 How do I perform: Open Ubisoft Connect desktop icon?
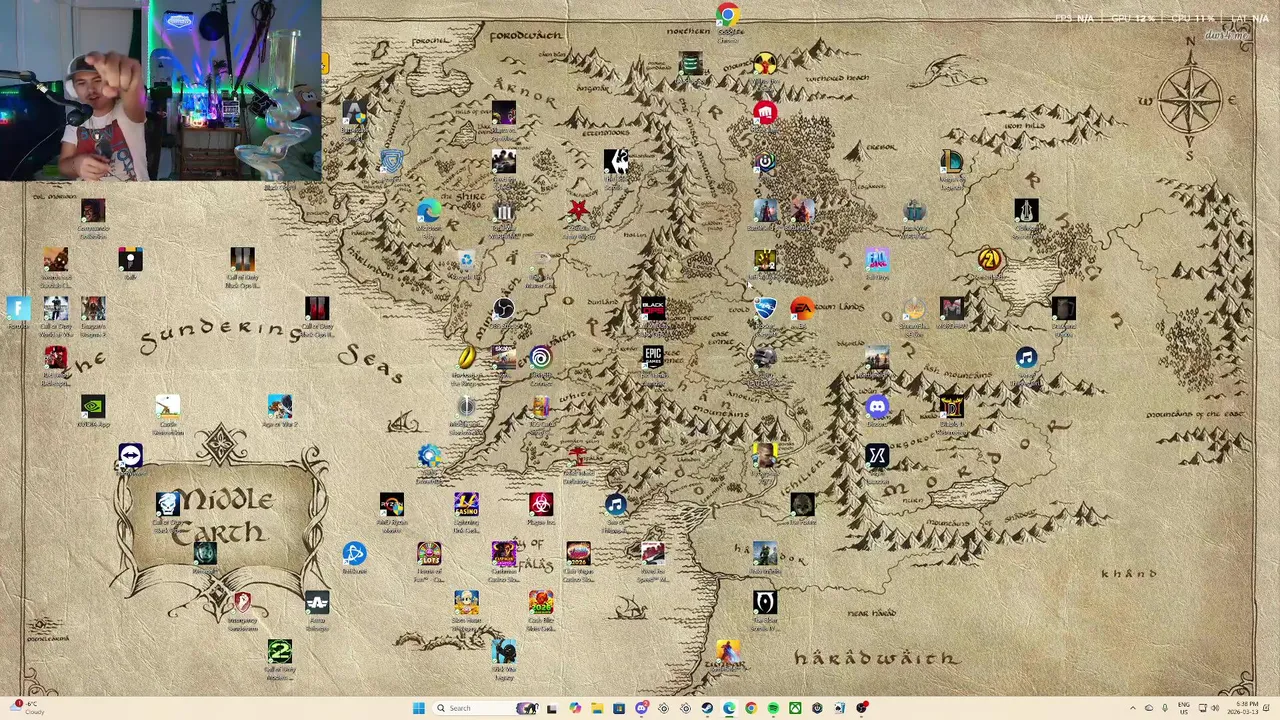[x=540, y=358]
